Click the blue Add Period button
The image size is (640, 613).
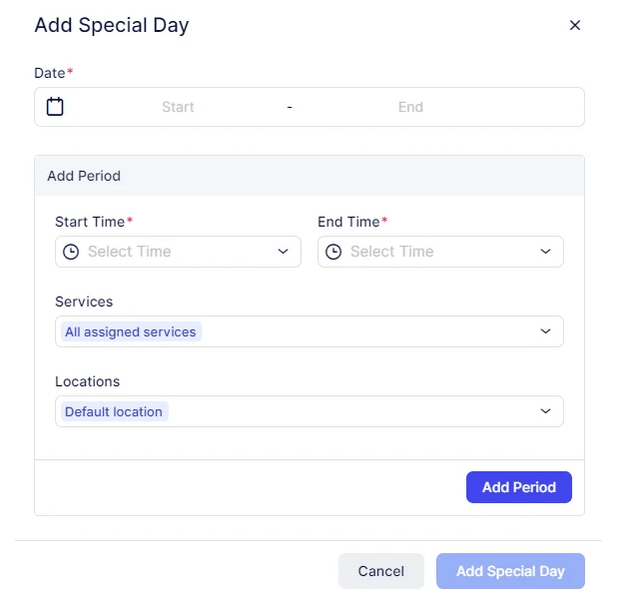(519, 487)
